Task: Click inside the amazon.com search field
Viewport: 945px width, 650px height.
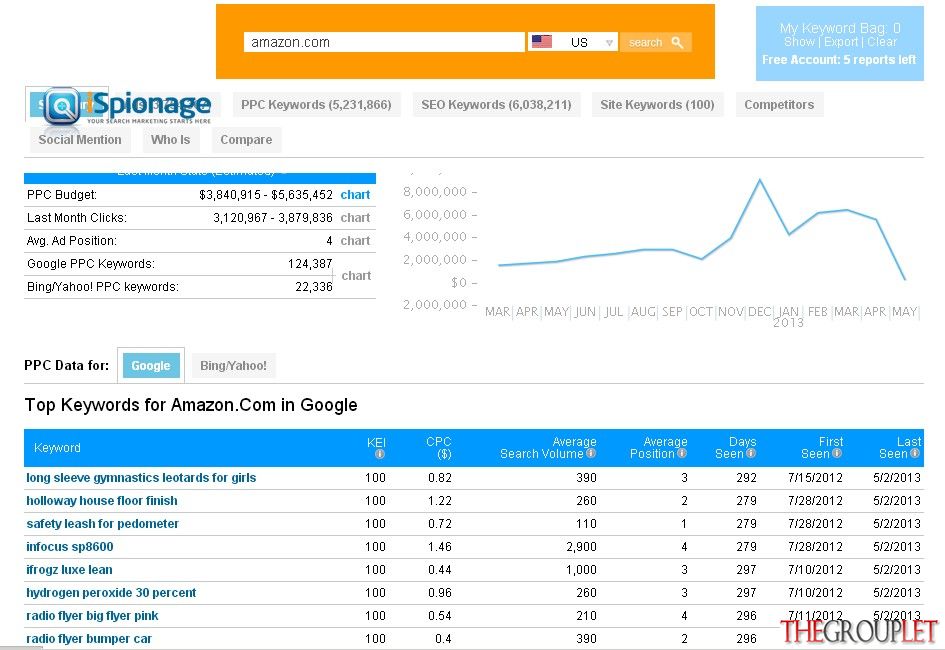Action: pyautogui.click(x=384, y=42)
